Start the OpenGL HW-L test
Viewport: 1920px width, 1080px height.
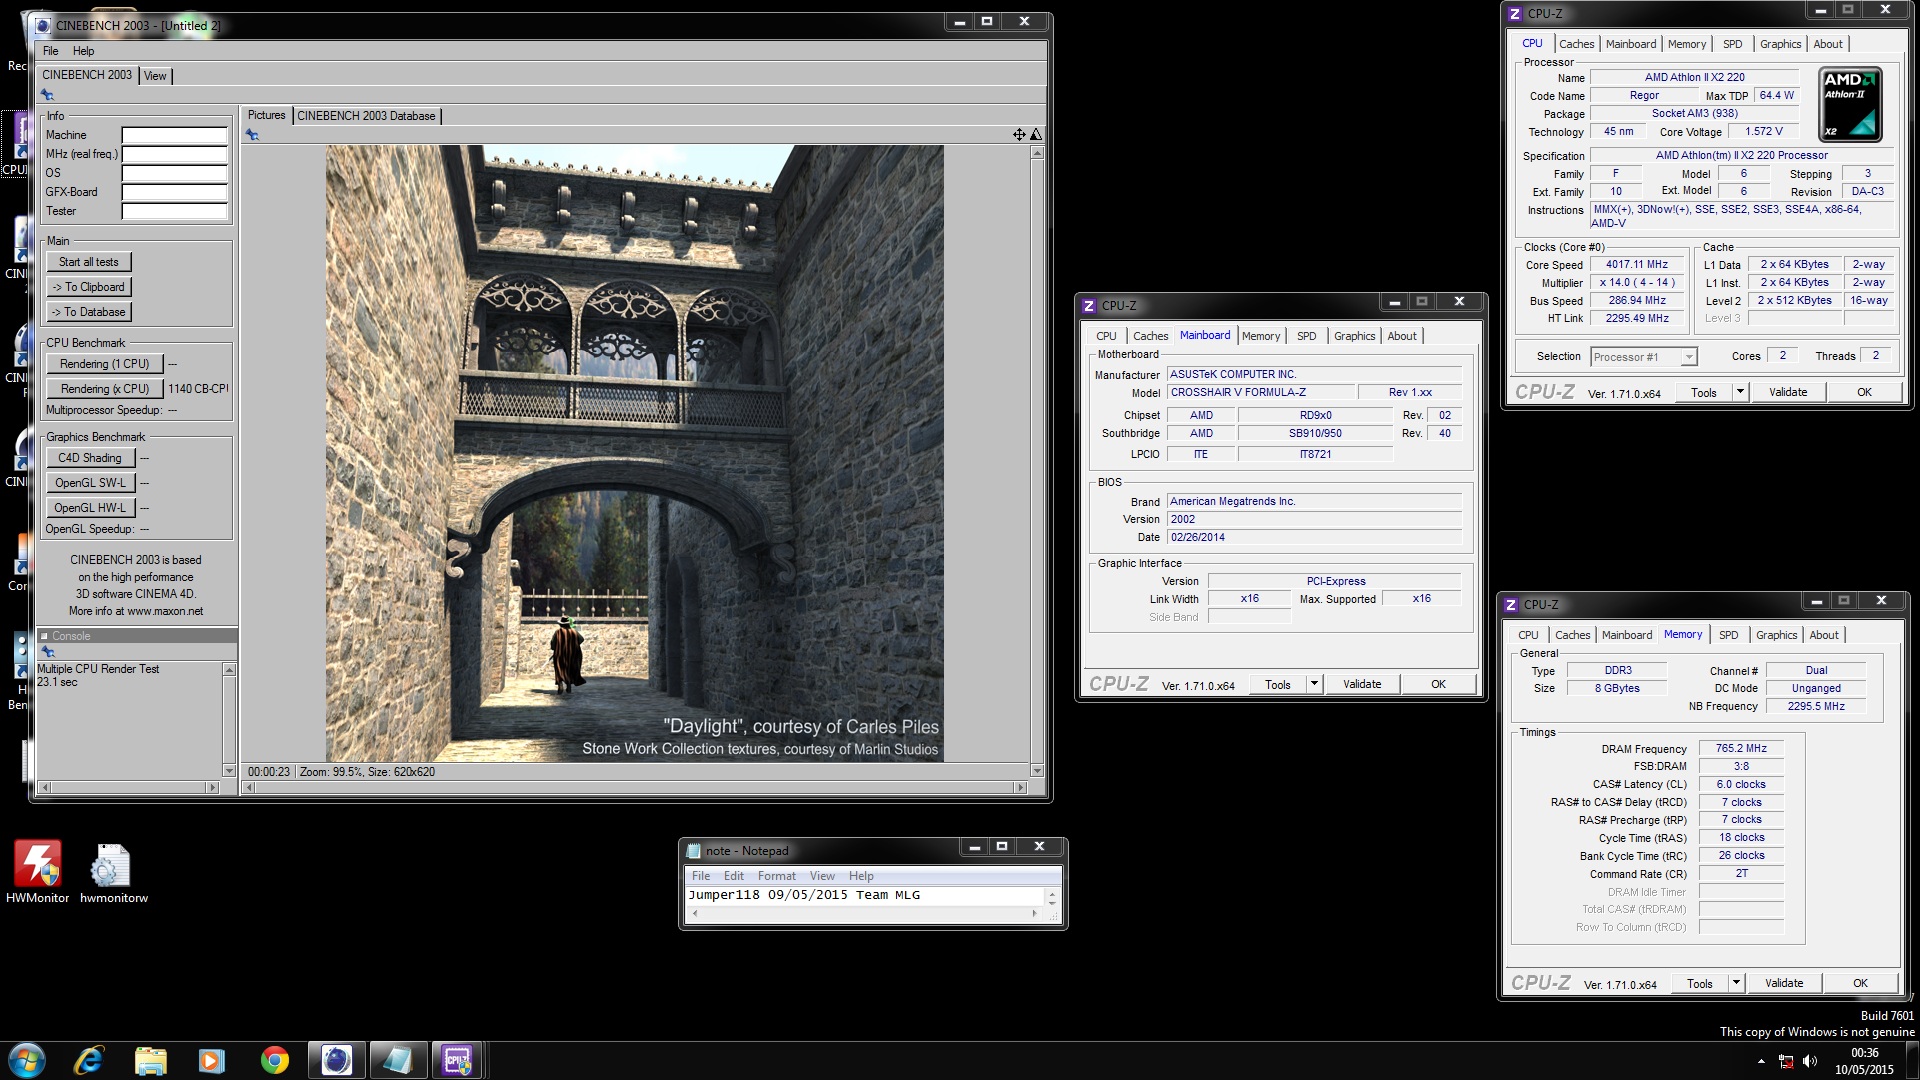[89, 508]
